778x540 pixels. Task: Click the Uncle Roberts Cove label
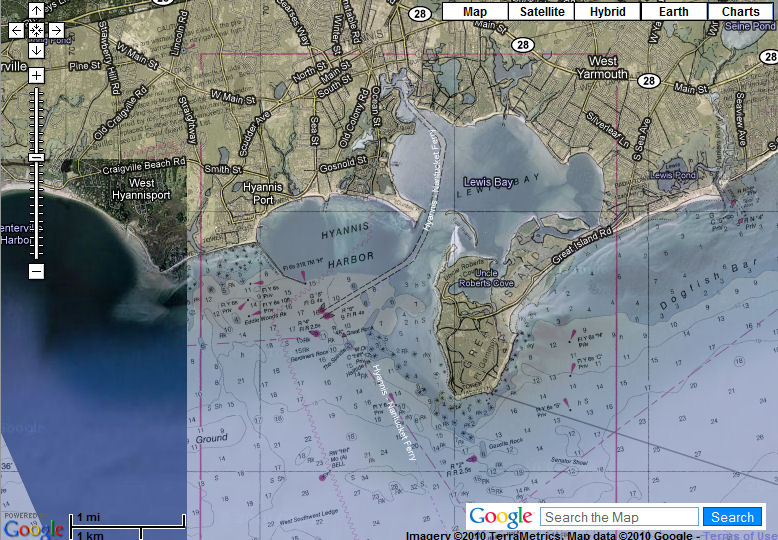point(486,278)
